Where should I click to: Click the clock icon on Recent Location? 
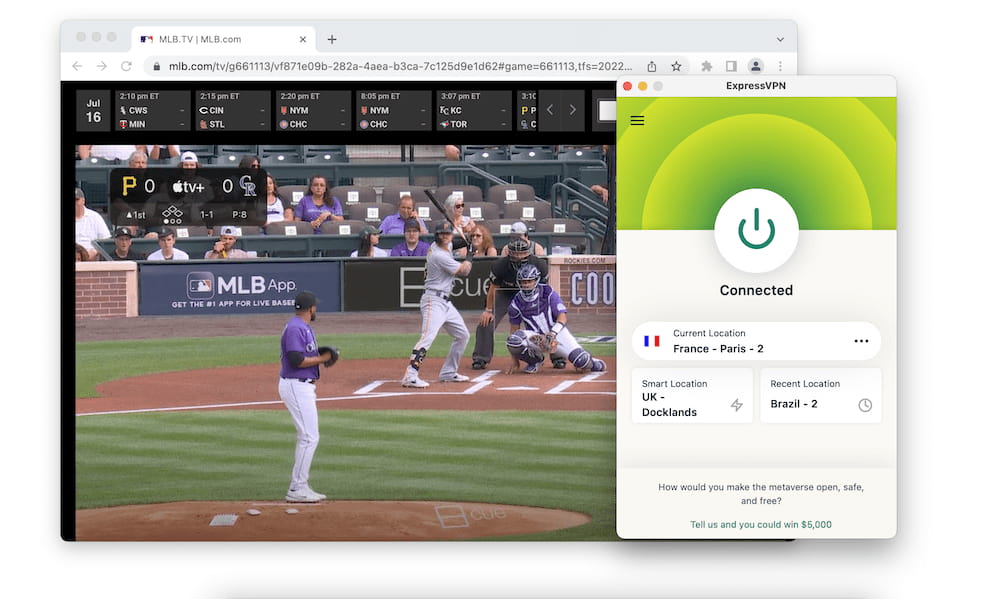click(865, 405)
